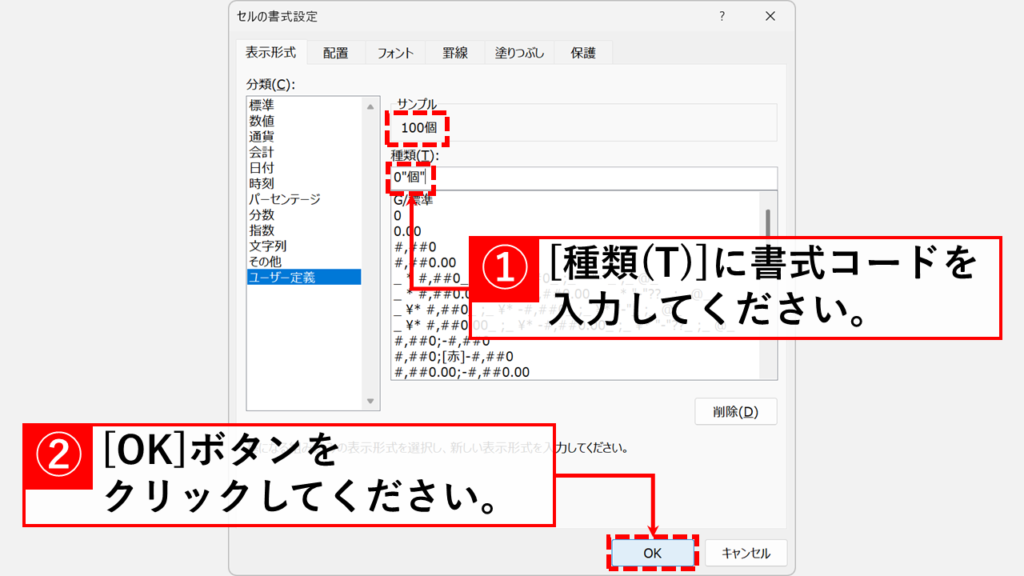Image resolution: width=1024 pixels, height=576 pixels.
Task: Click the category list scroll-up arrow
Action: coord(370,106)
